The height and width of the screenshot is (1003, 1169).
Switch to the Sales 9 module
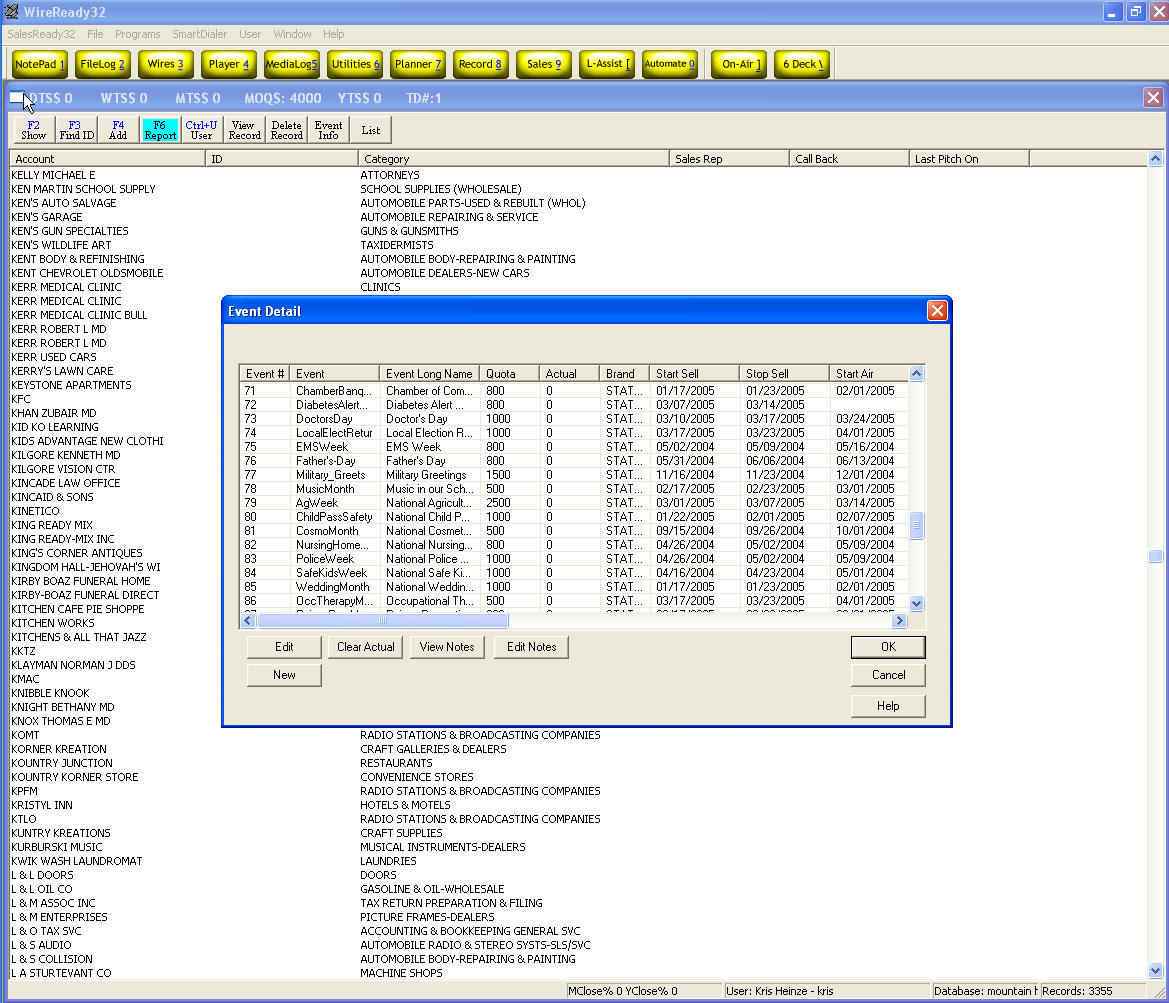point(544,64)
